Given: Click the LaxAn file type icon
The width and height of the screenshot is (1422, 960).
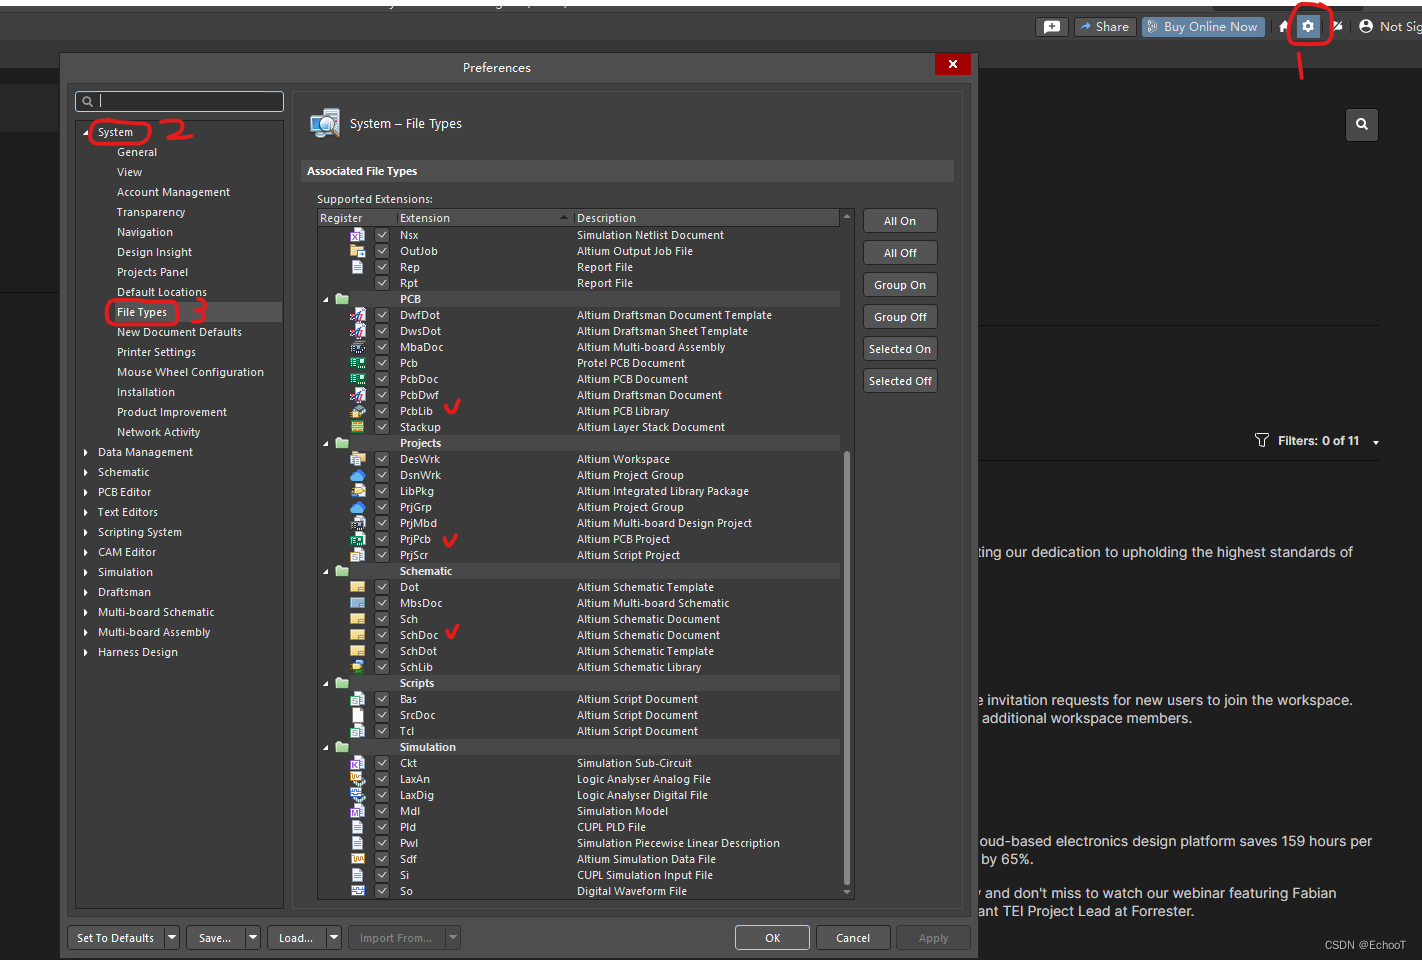Looking at the screenshot, I should click(358, 779).
